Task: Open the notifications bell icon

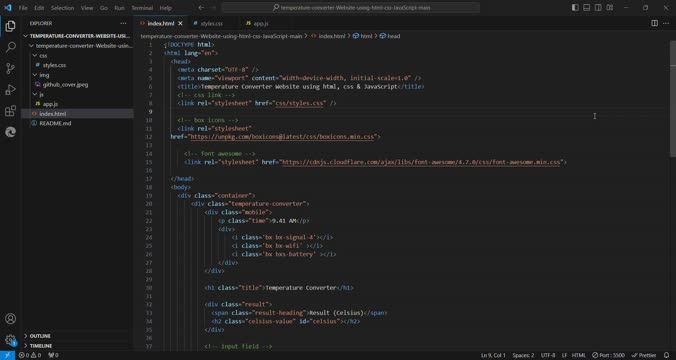Action: [666, 355]
